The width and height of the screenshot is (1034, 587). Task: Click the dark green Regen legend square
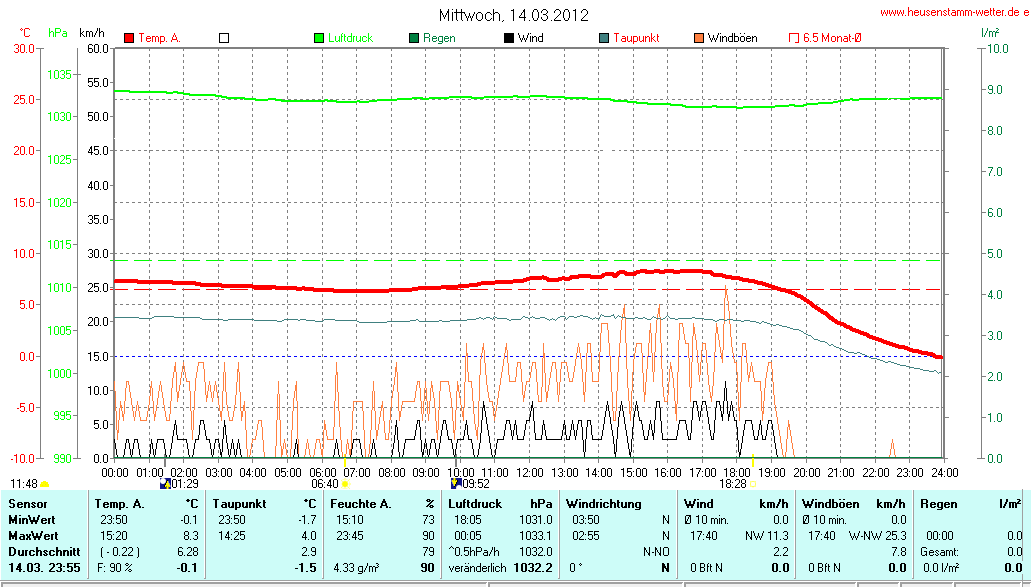coord(414,38)
